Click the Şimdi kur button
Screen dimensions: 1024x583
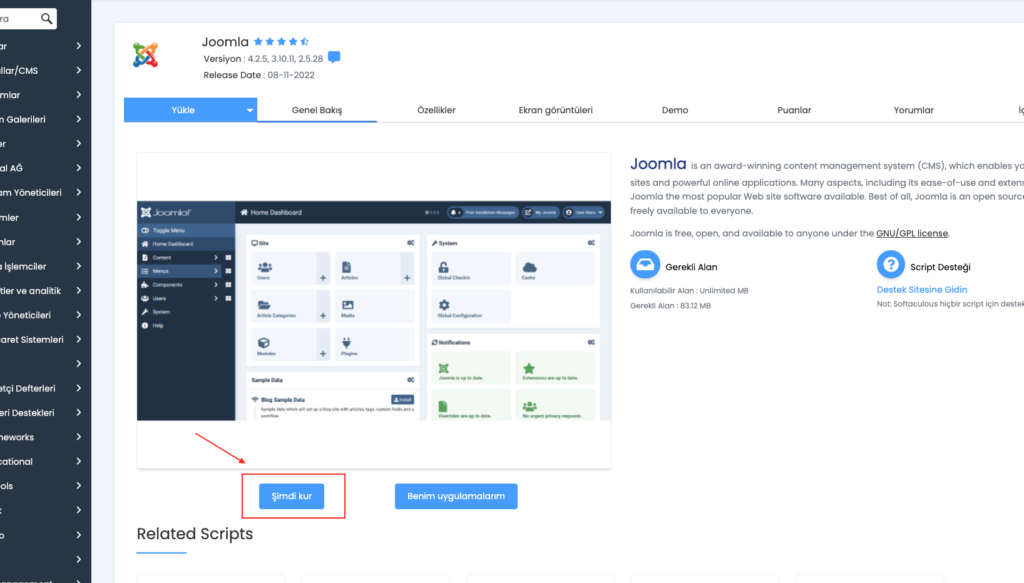(x=291, y=496)
